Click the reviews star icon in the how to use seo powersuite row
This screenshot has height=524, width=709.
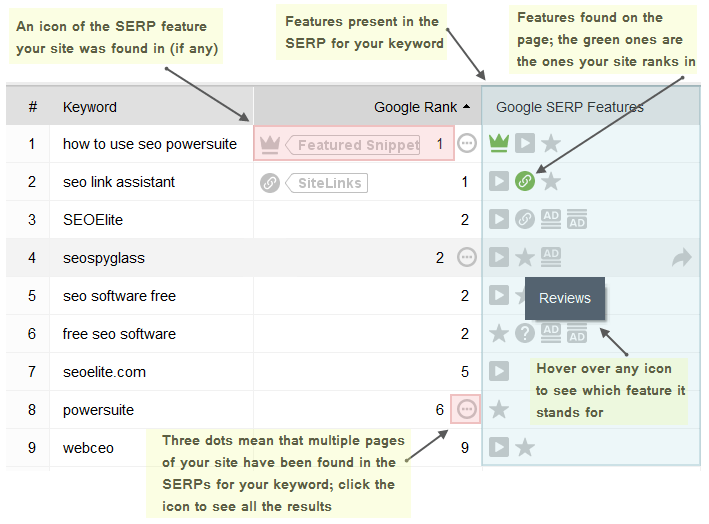(x=551, y=144)
